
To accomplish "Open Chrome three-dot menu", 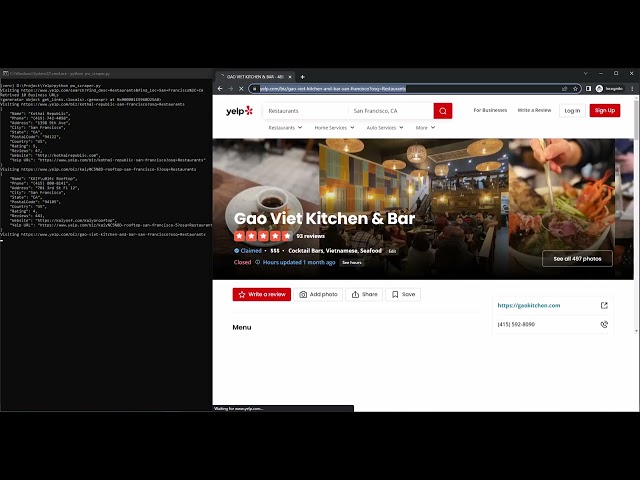I will coord(632,89).
